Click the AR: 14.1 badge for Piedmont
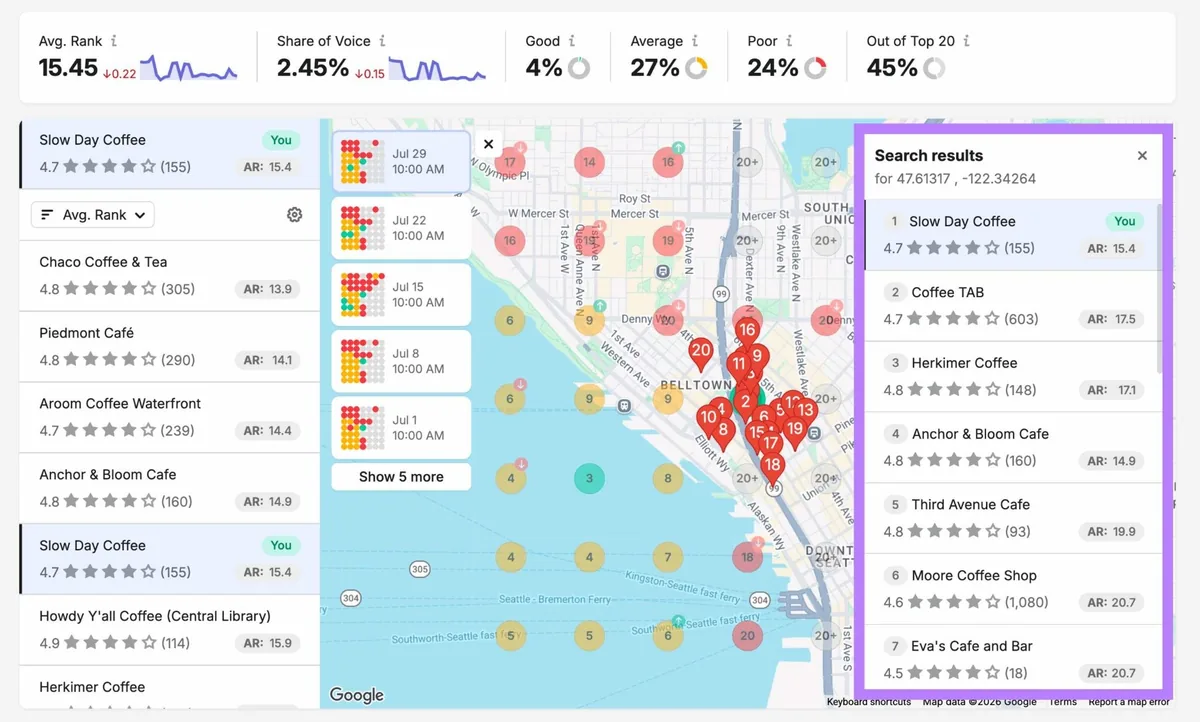Viewport: 1200px width, 722px height. coord(268,360)
